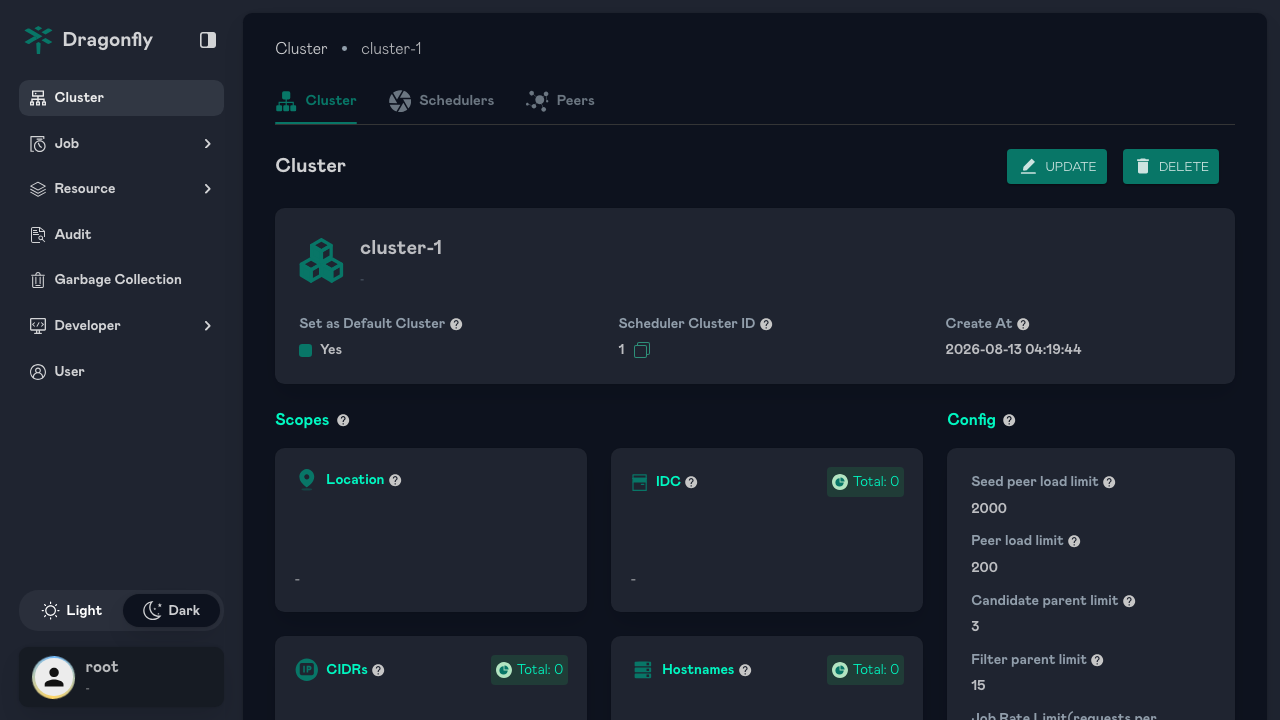Image resolution: width=1280 pixels, height=720 pixels.
Task: Show help icon next to Config
Action: 1009,420
